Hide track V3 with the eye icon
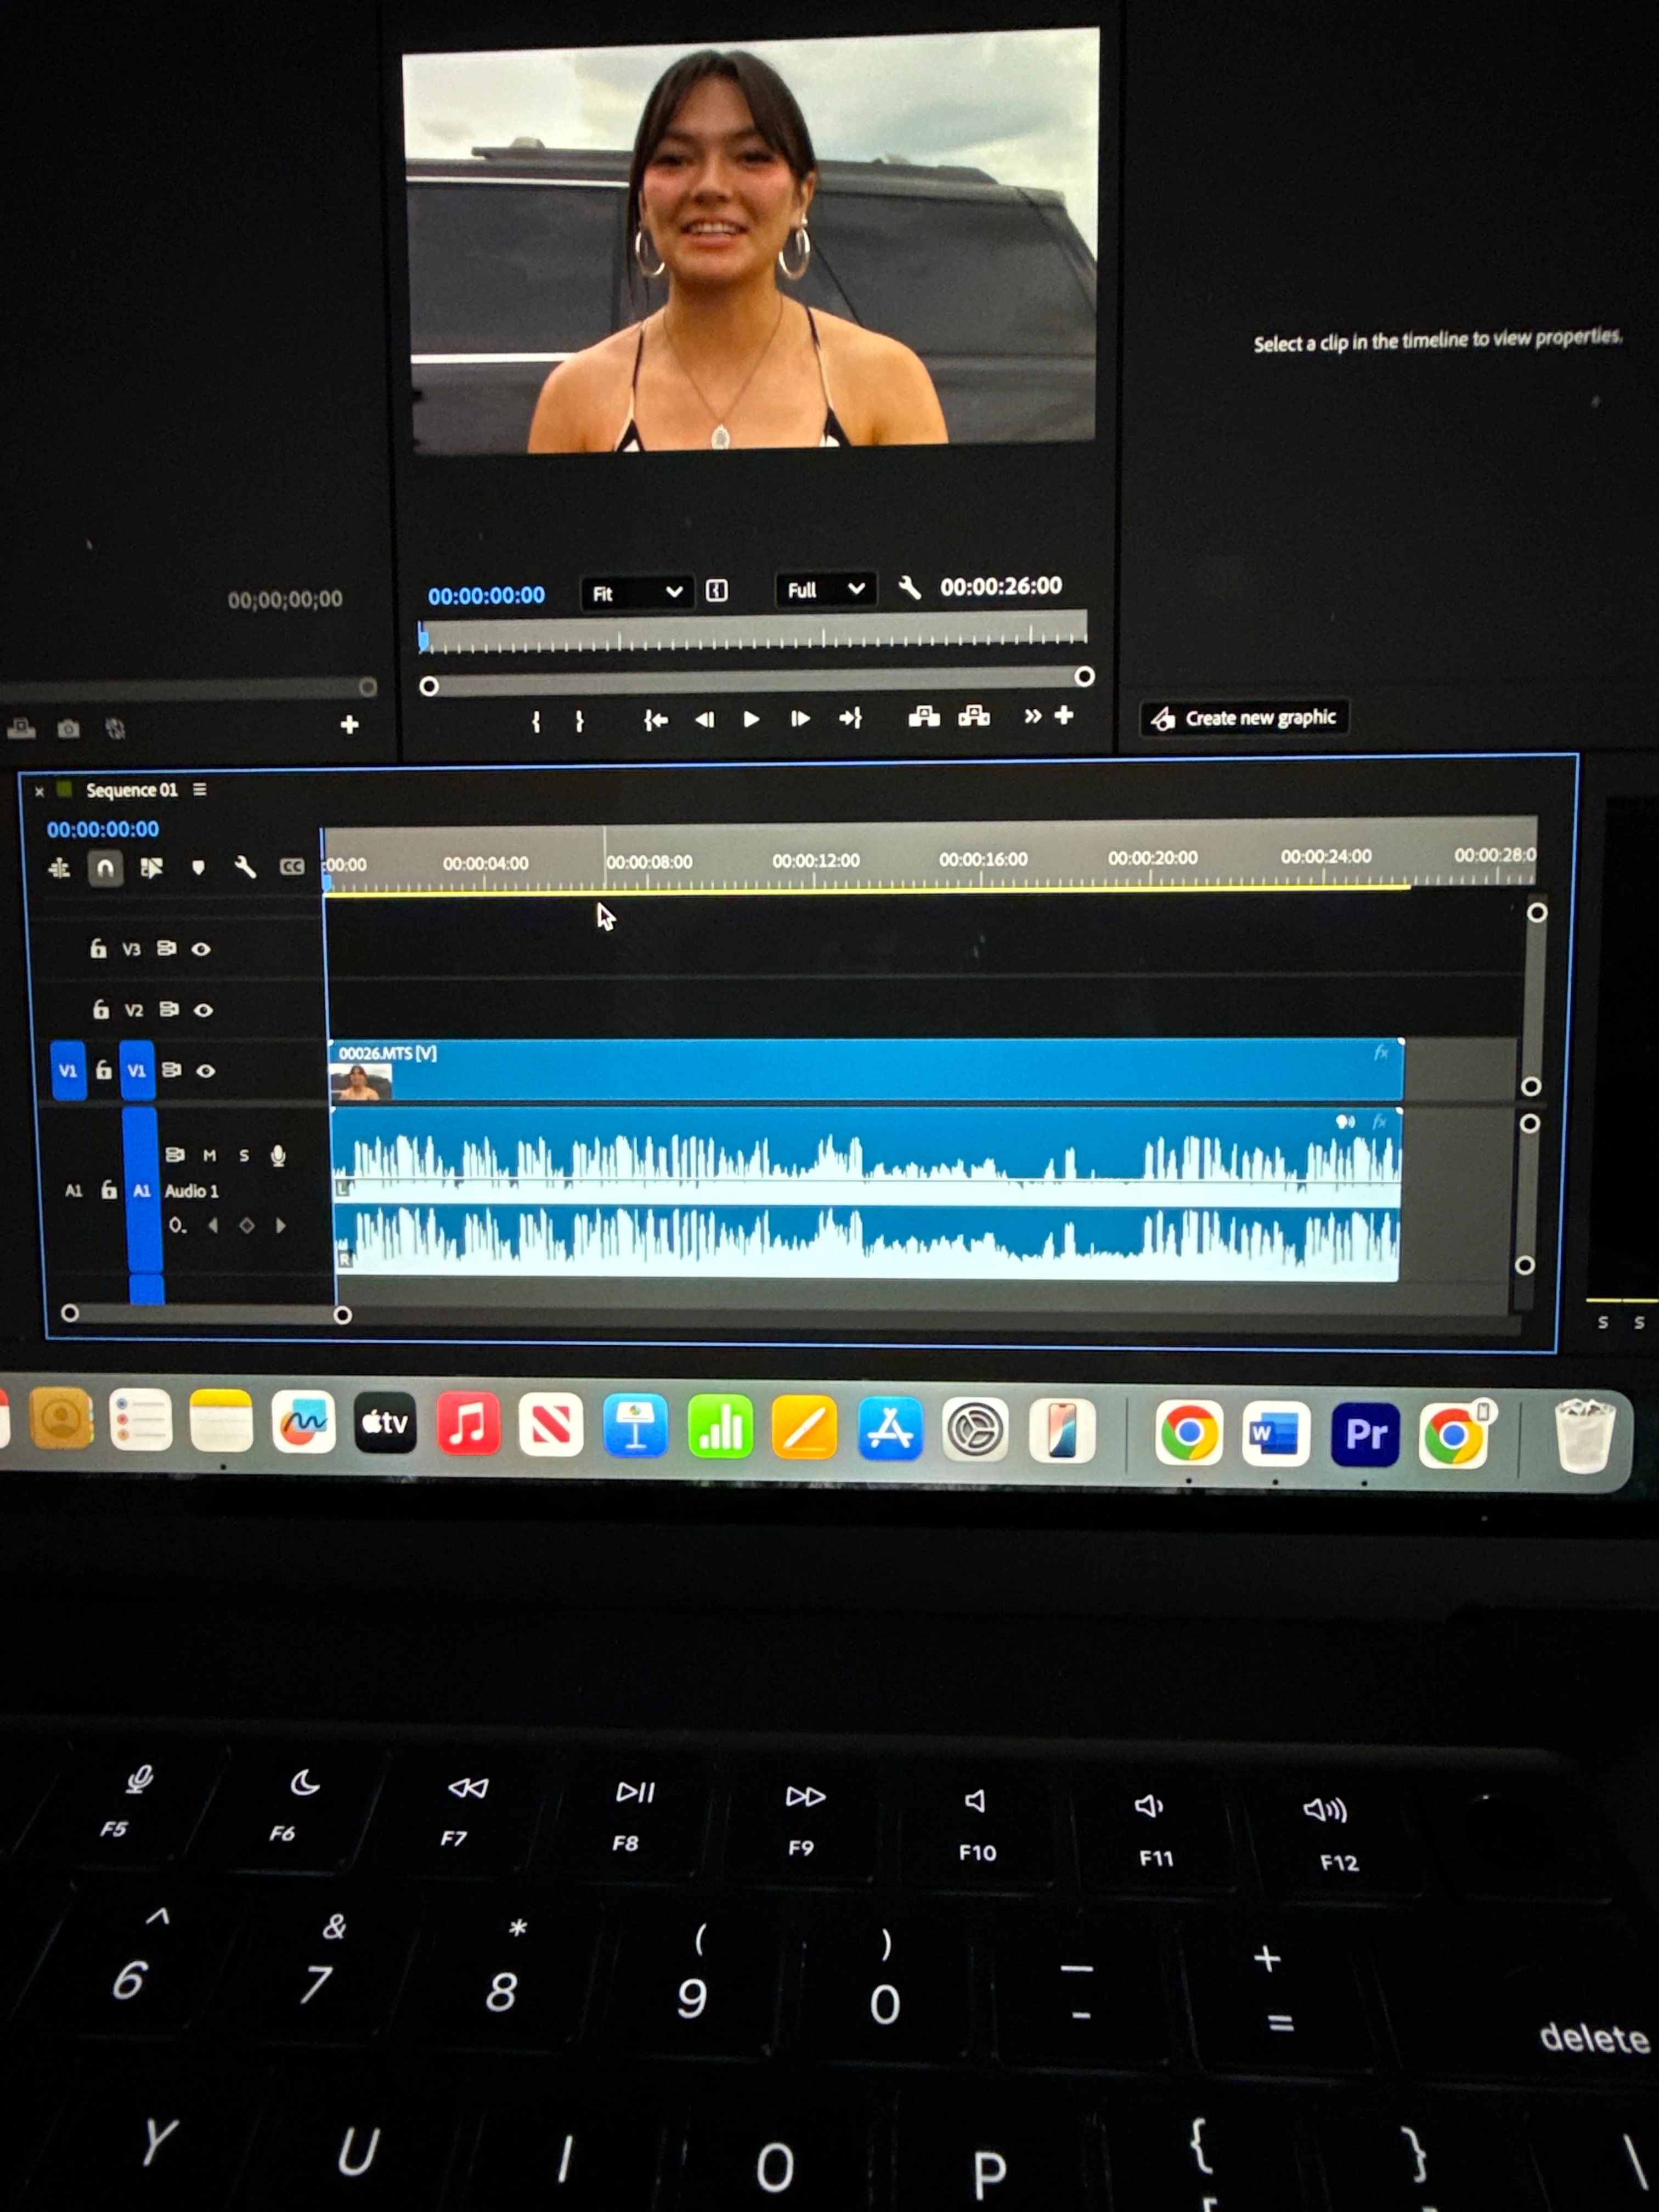This screenshot has height=2212, width=1659. pyautogui.click(x=201, y=949)
